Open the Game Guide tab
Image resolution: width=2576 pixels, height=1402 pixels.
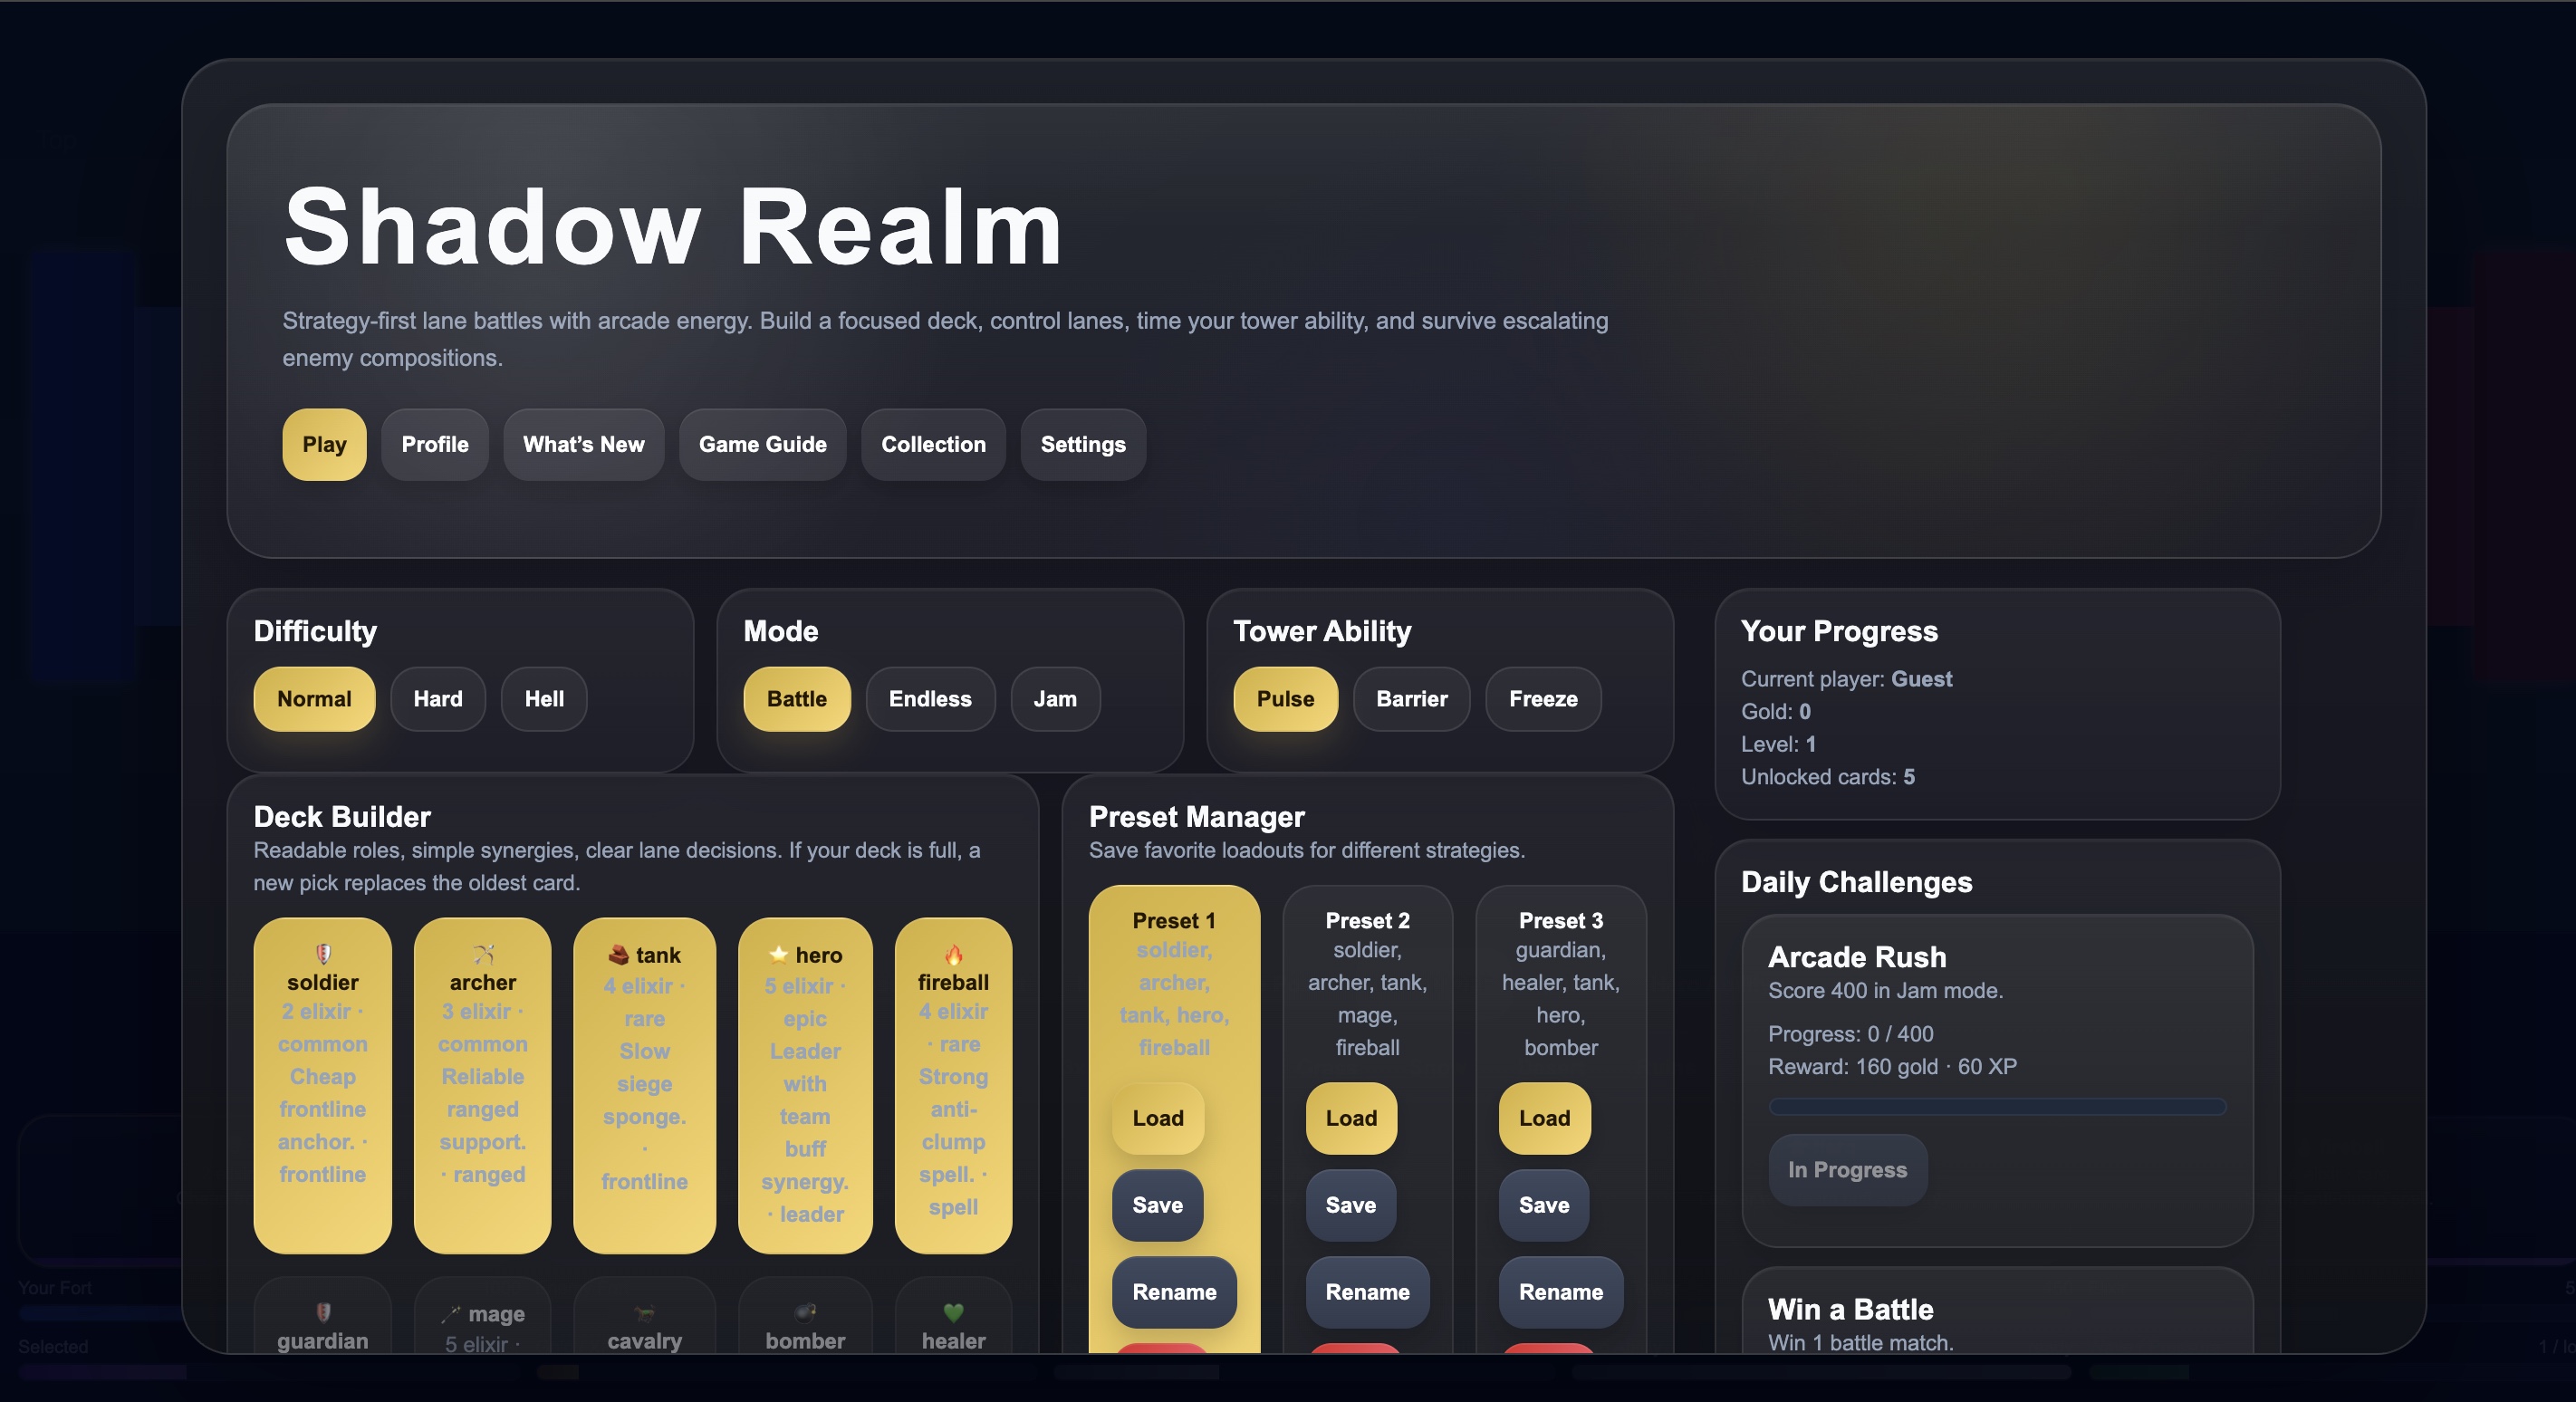point(762,444)
